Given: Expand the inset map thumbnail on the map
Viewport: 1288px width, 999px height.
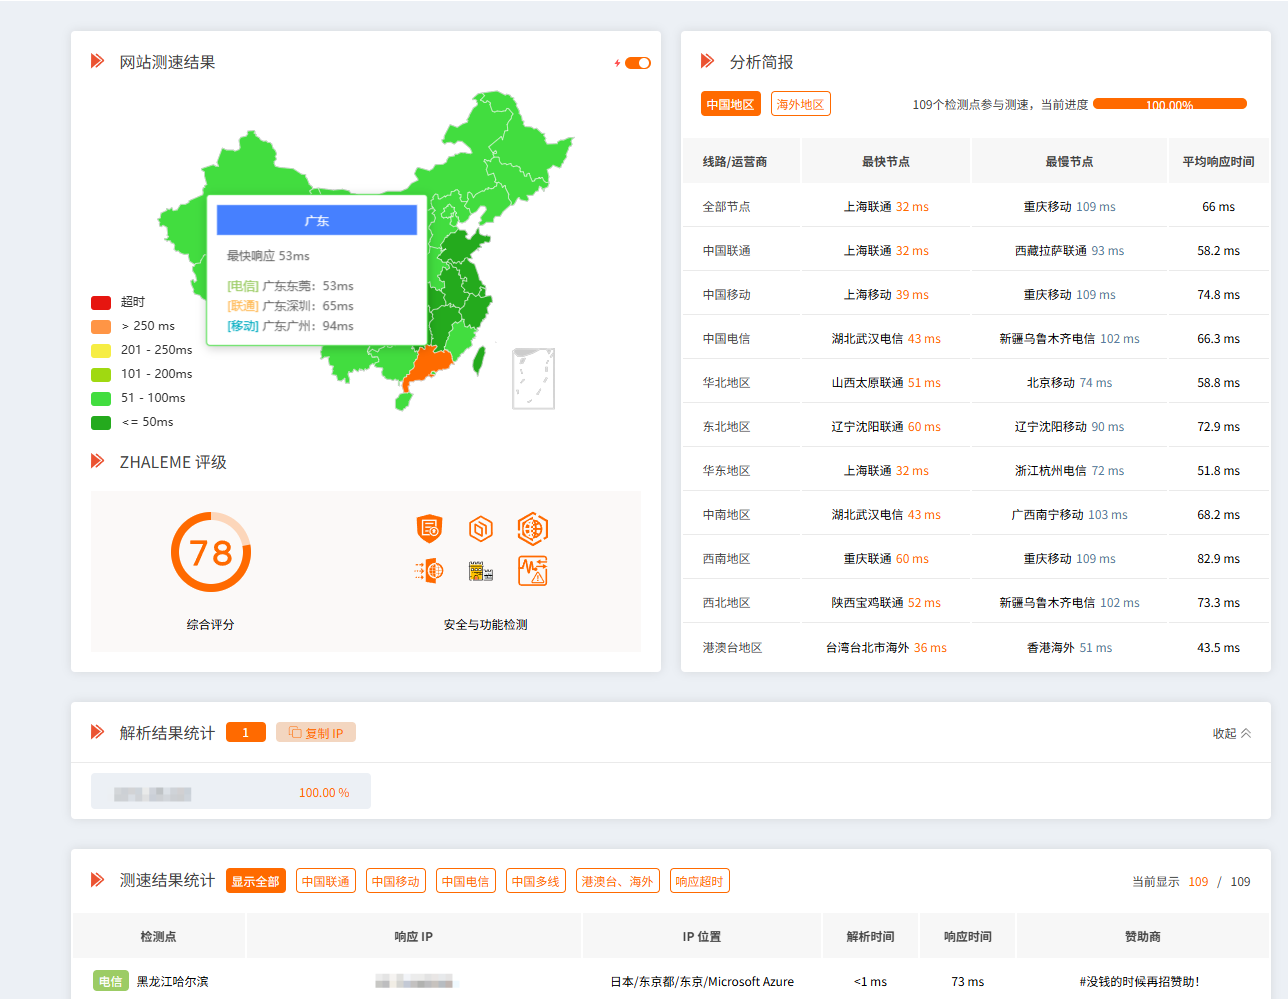Looking at the screenshot, I should coord(532,379).
